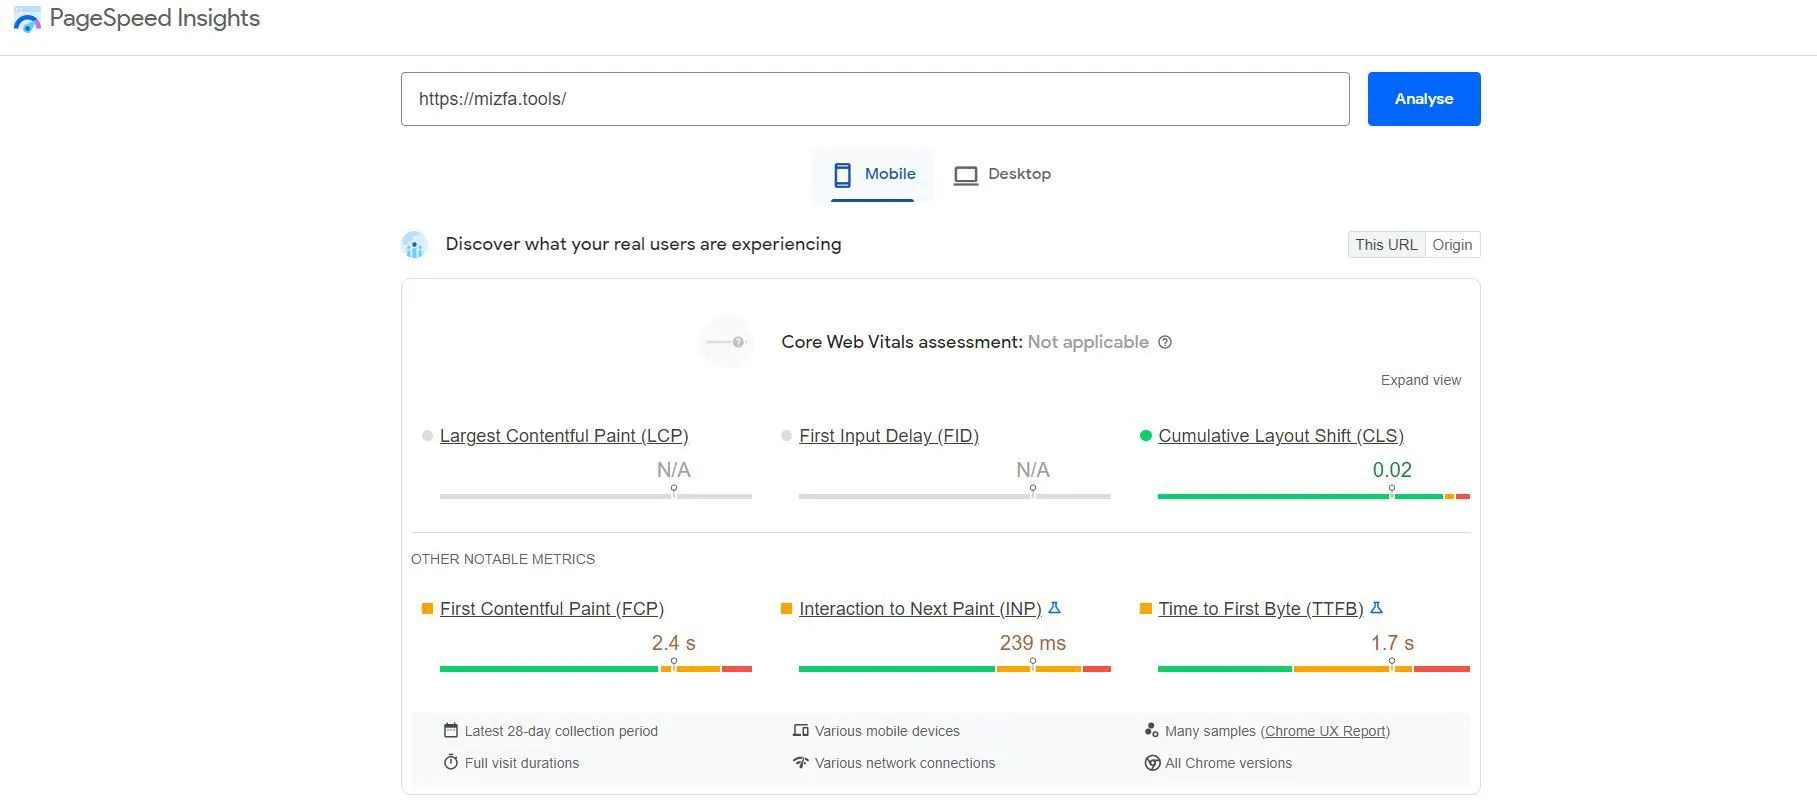Viewport: 1817px width, 808px height.
Task: Click the 2.4 s FCP value
Action: 673,643
